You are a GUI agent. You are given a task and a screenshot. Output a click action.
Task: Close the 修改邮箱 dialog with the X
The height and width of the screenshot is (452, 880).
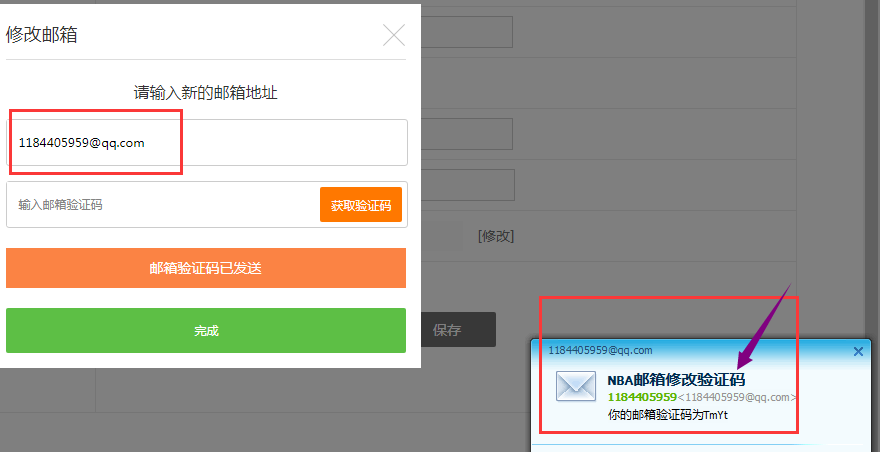(394, 35)
